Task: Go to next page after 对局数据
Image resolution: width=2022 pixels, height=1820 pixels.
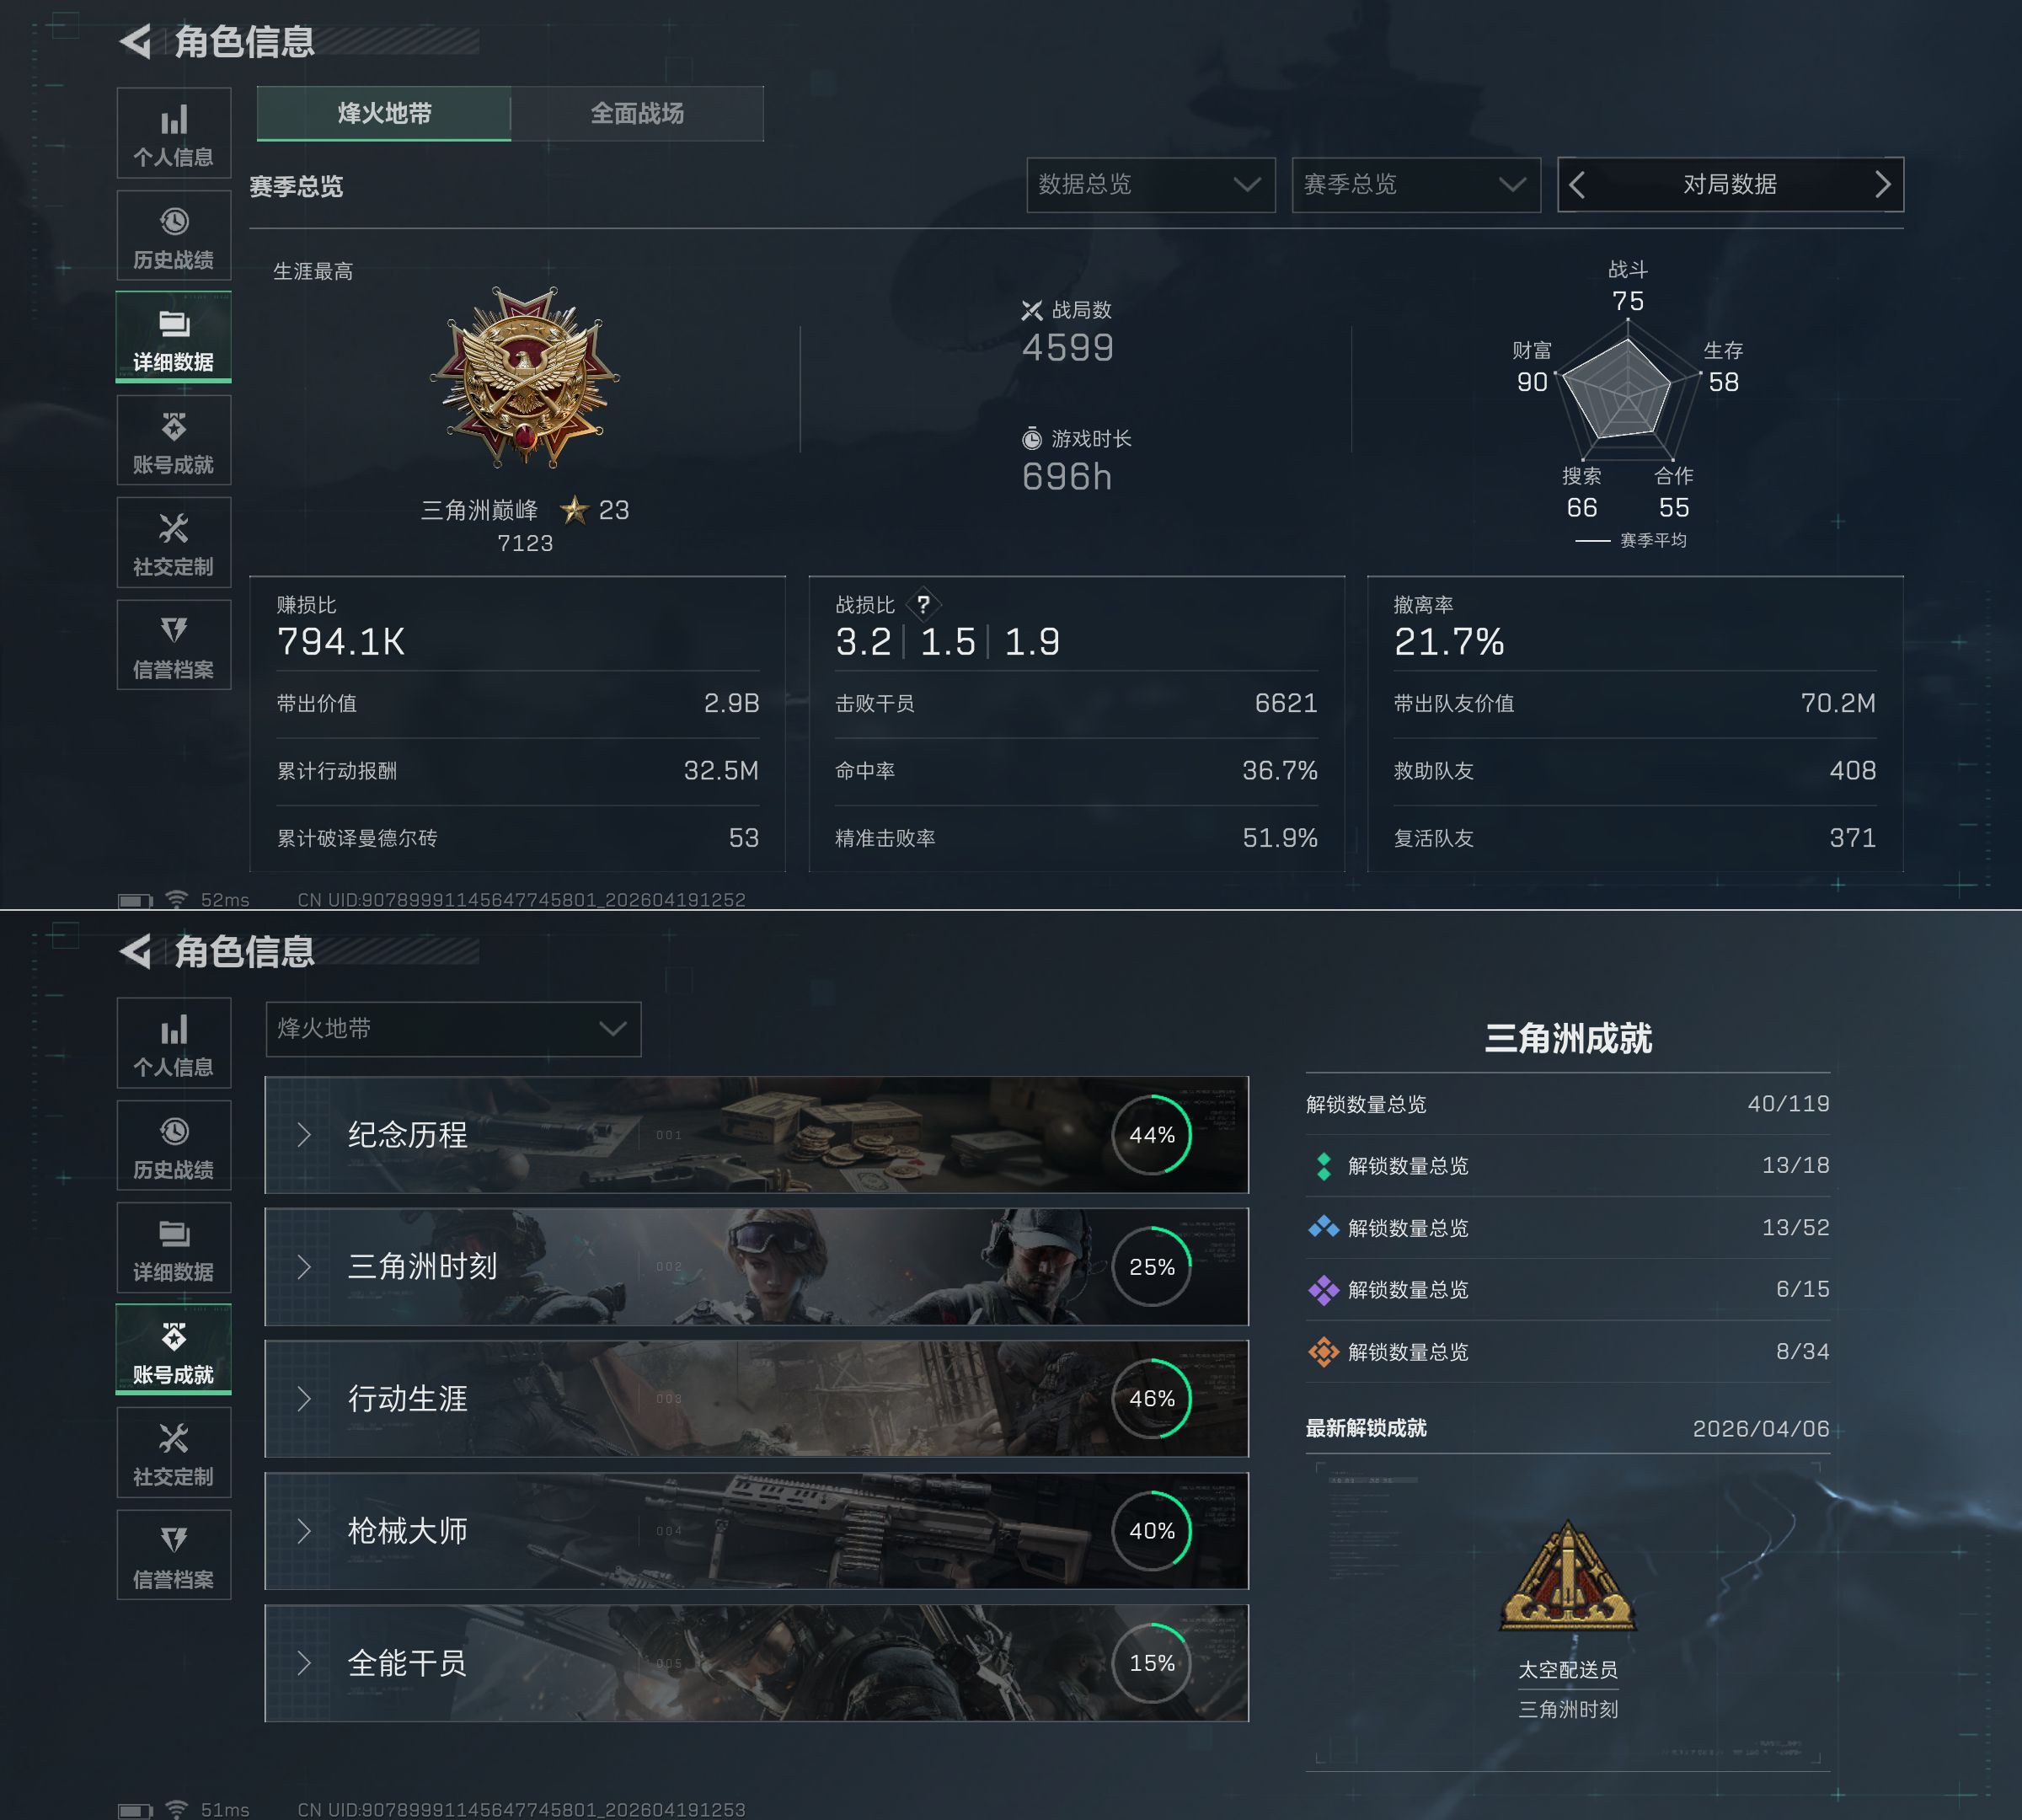Action: 1882,185
